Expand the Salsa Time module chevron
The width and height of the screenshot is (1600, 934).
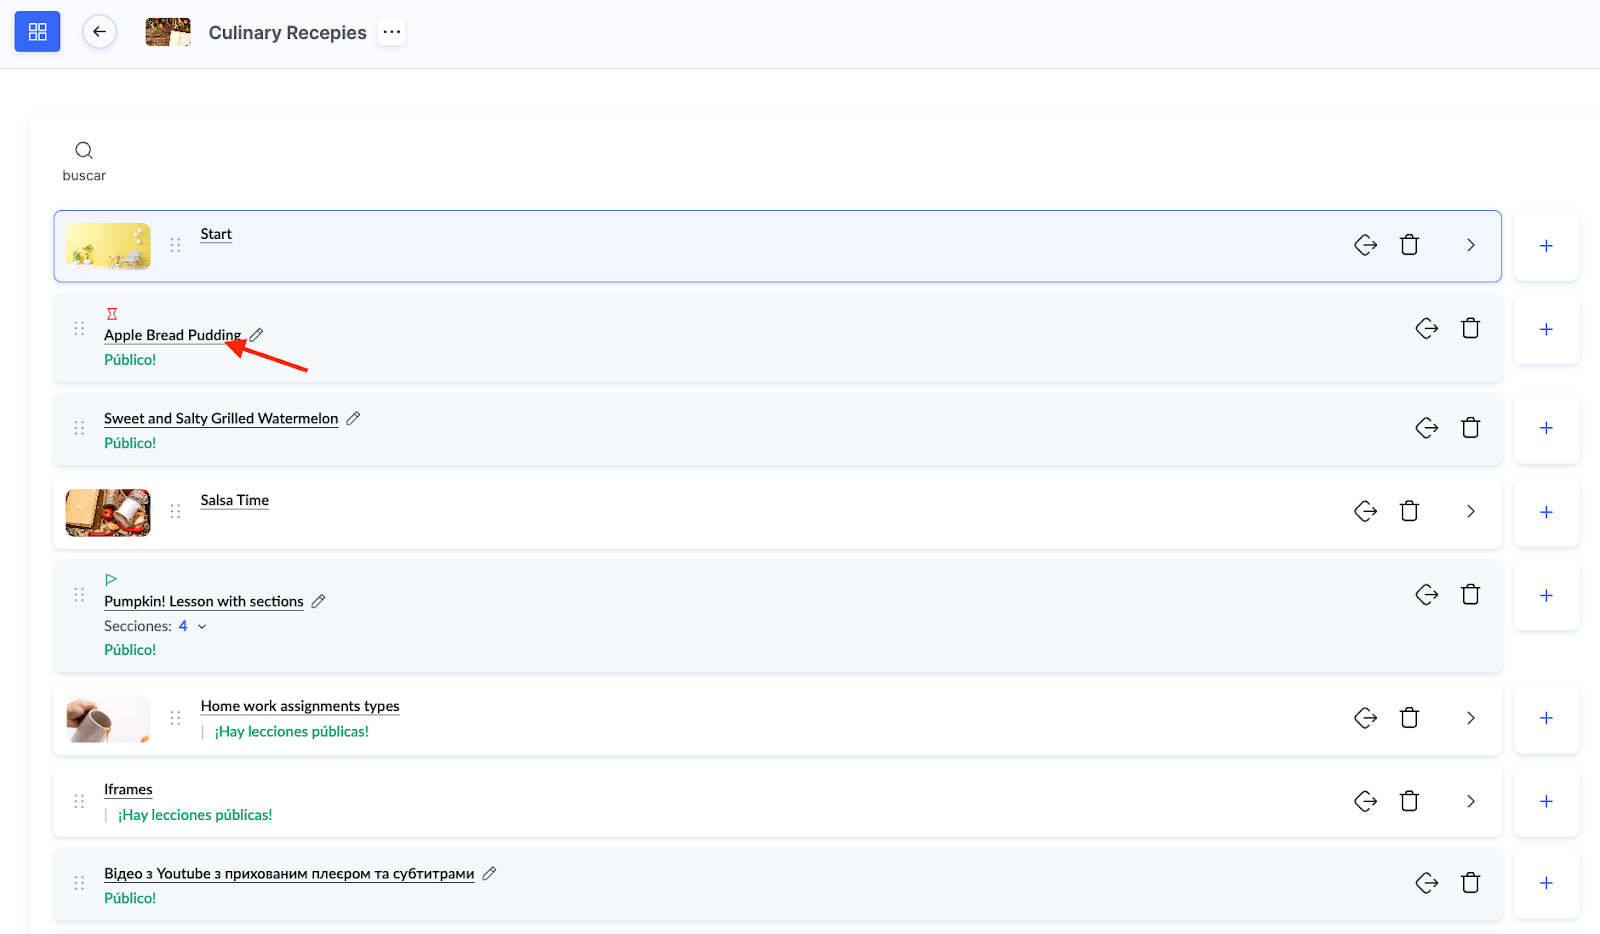tap(1470, 511)
